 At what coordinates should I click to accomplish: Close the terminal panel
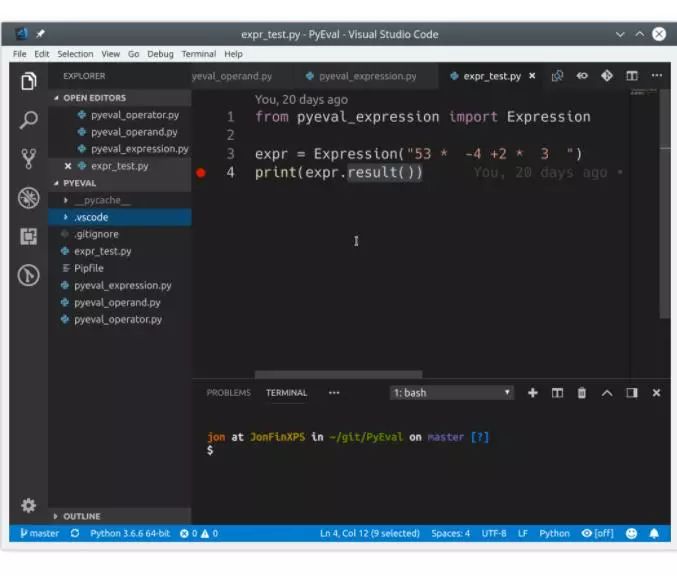(x=657, y=393)
